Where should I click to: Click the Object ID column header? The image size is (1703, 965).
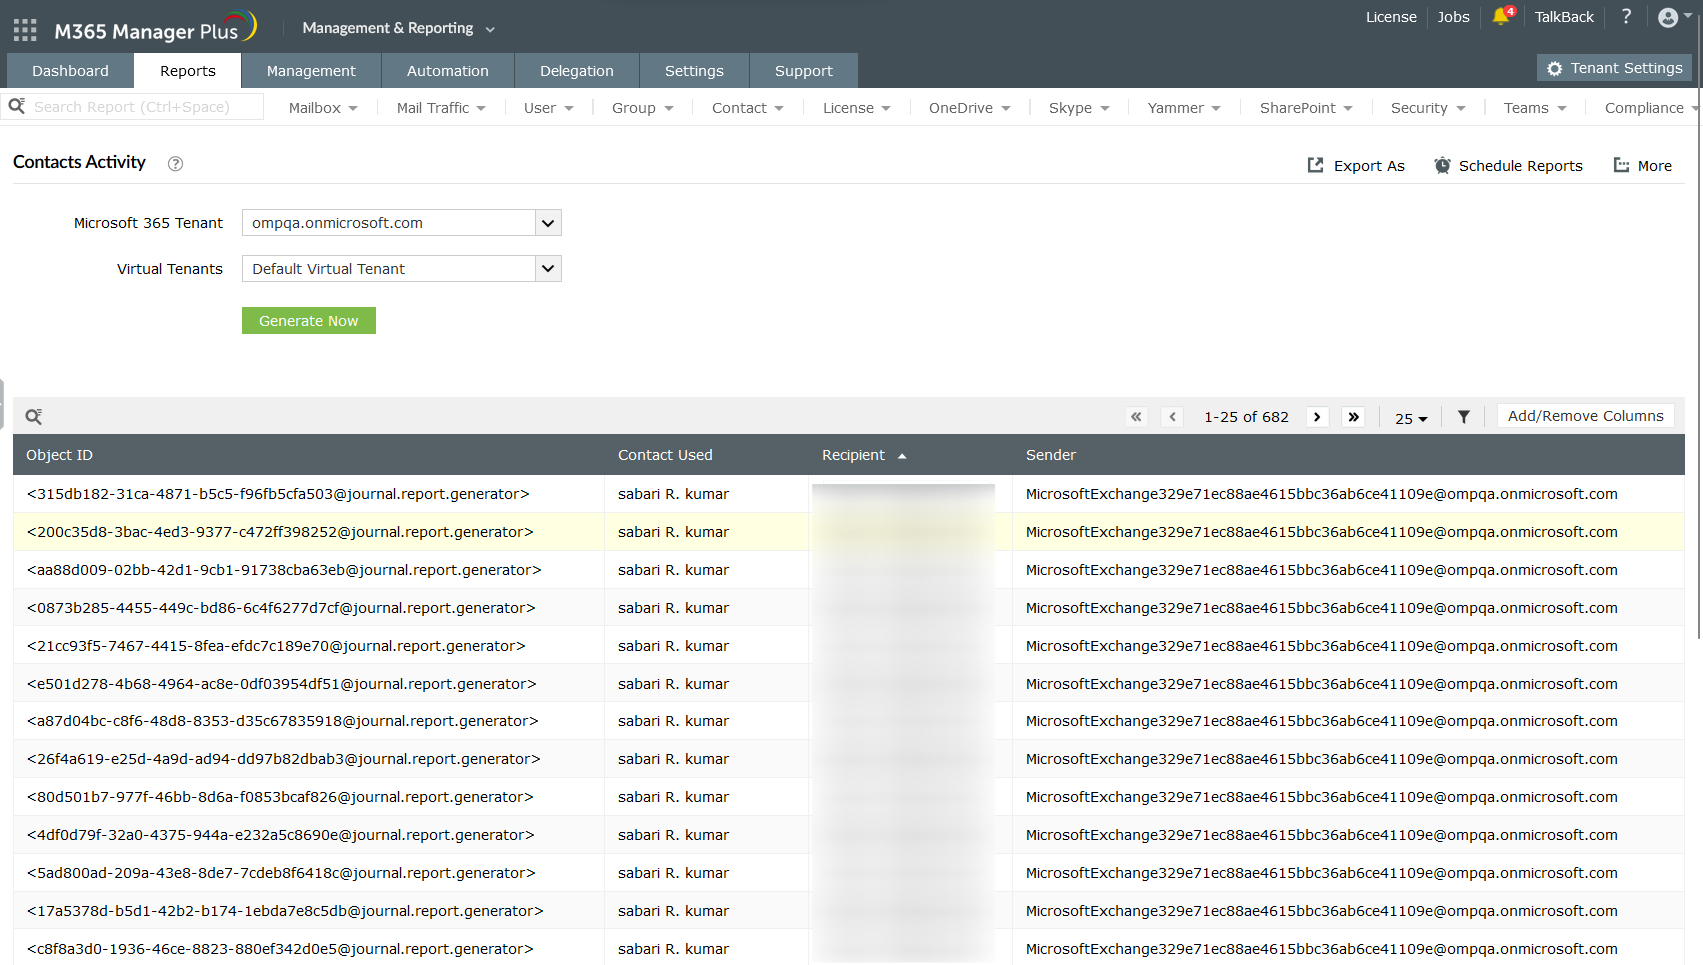(x=59, y=455)
